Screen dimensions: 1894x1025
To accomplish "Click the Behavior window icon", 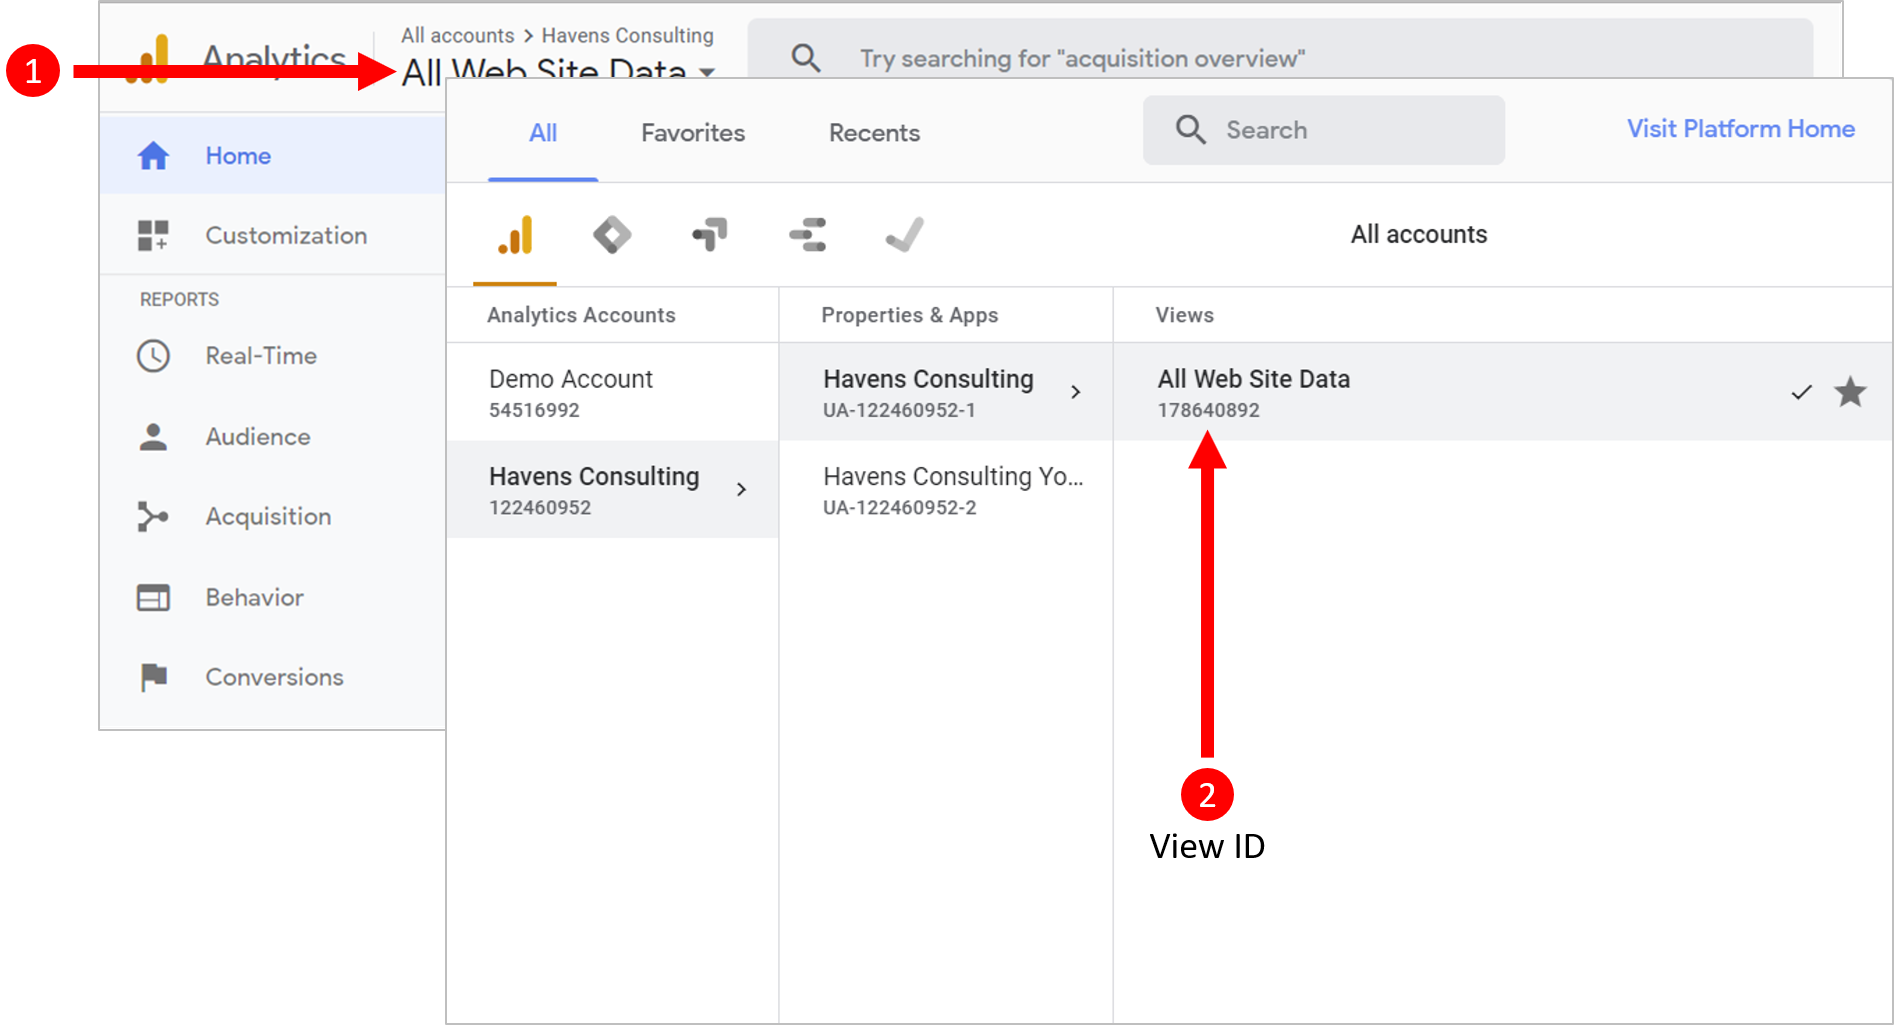I will point(153,598).
